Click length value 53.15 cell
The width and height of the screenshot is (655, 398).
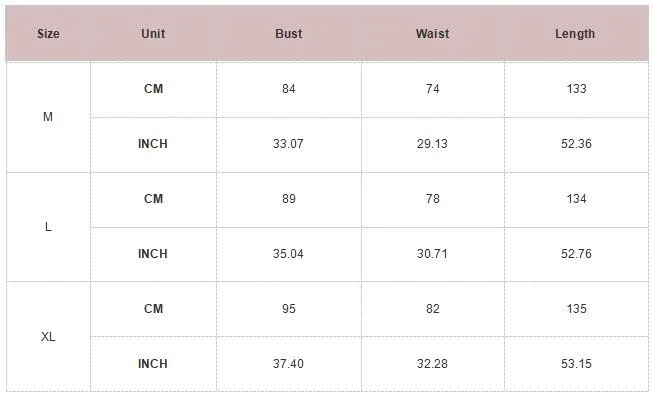tap(576, 364)
